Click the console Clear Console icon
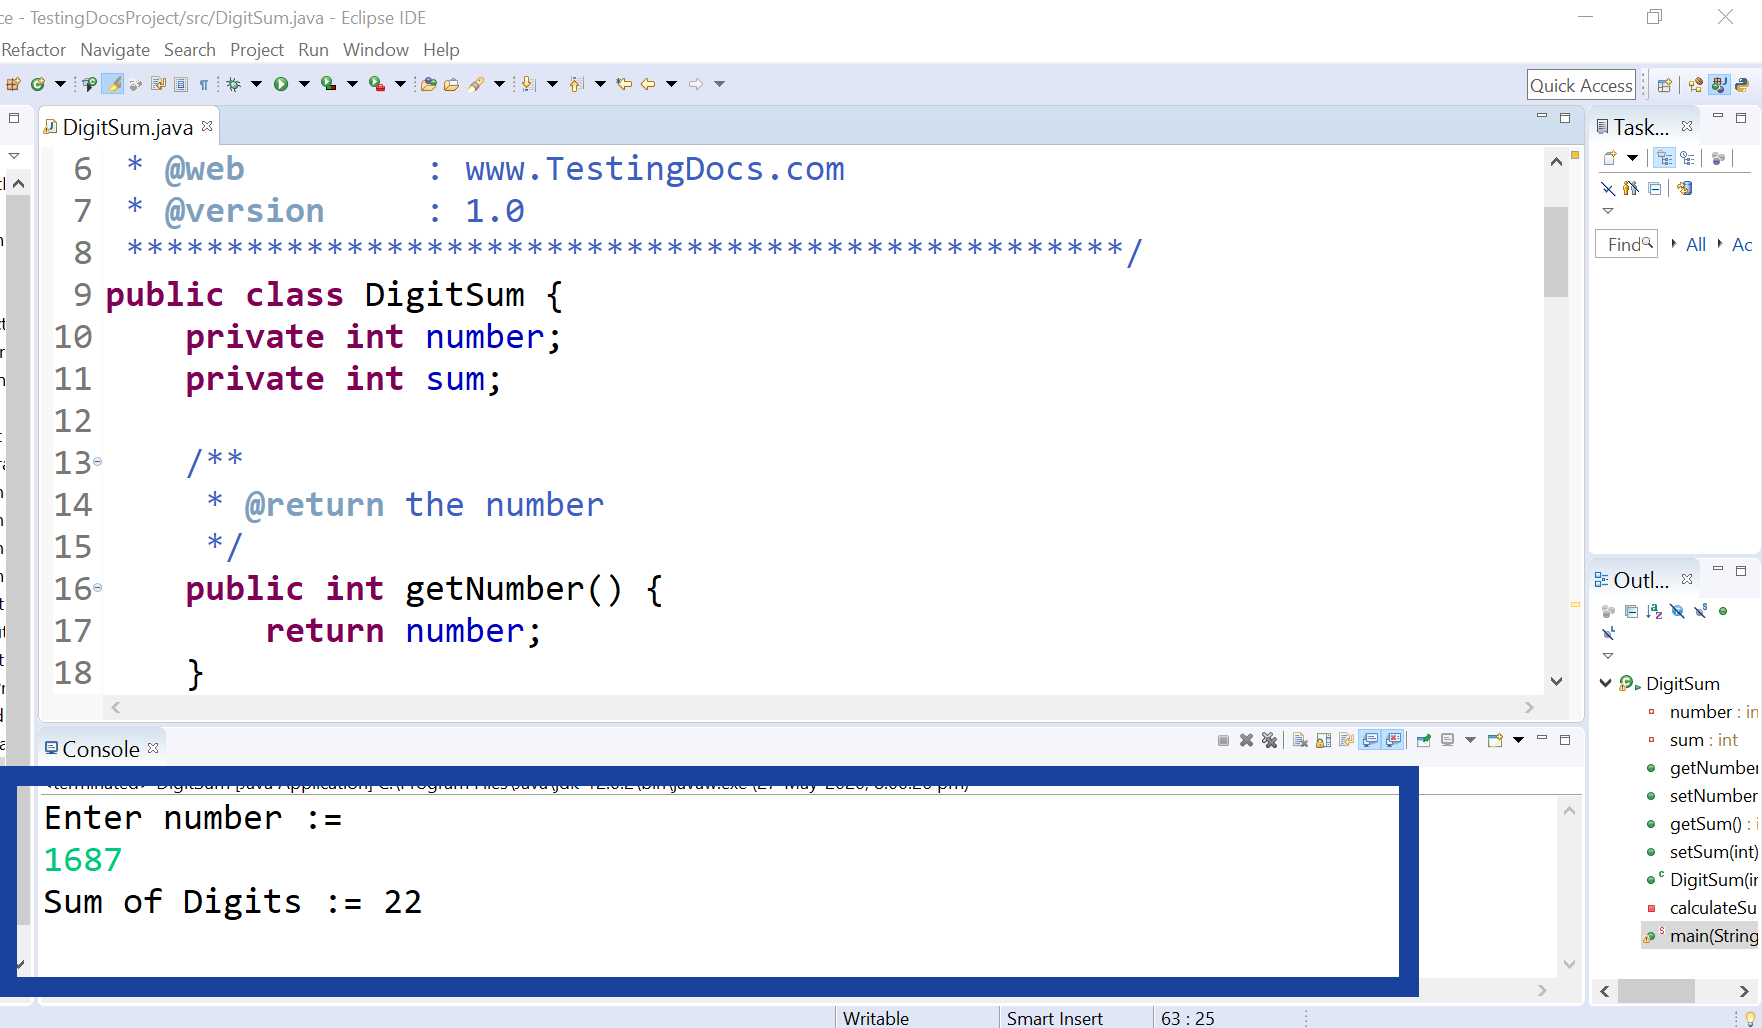 tap(1300, 740)
